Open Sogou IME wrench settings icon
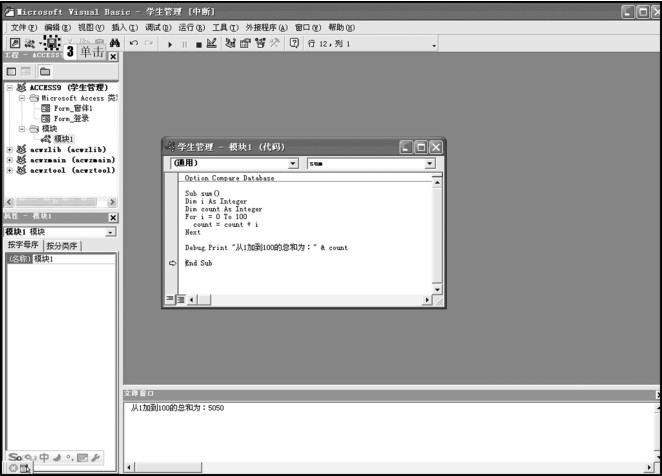Screen dimensions: 662x476 click(x=95, y=457)
